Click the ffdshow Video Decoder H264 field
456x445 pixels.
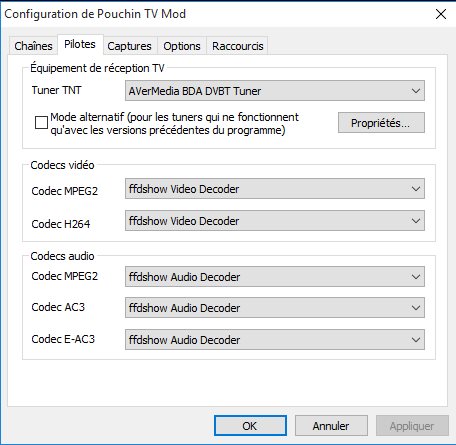coord(275,221)
